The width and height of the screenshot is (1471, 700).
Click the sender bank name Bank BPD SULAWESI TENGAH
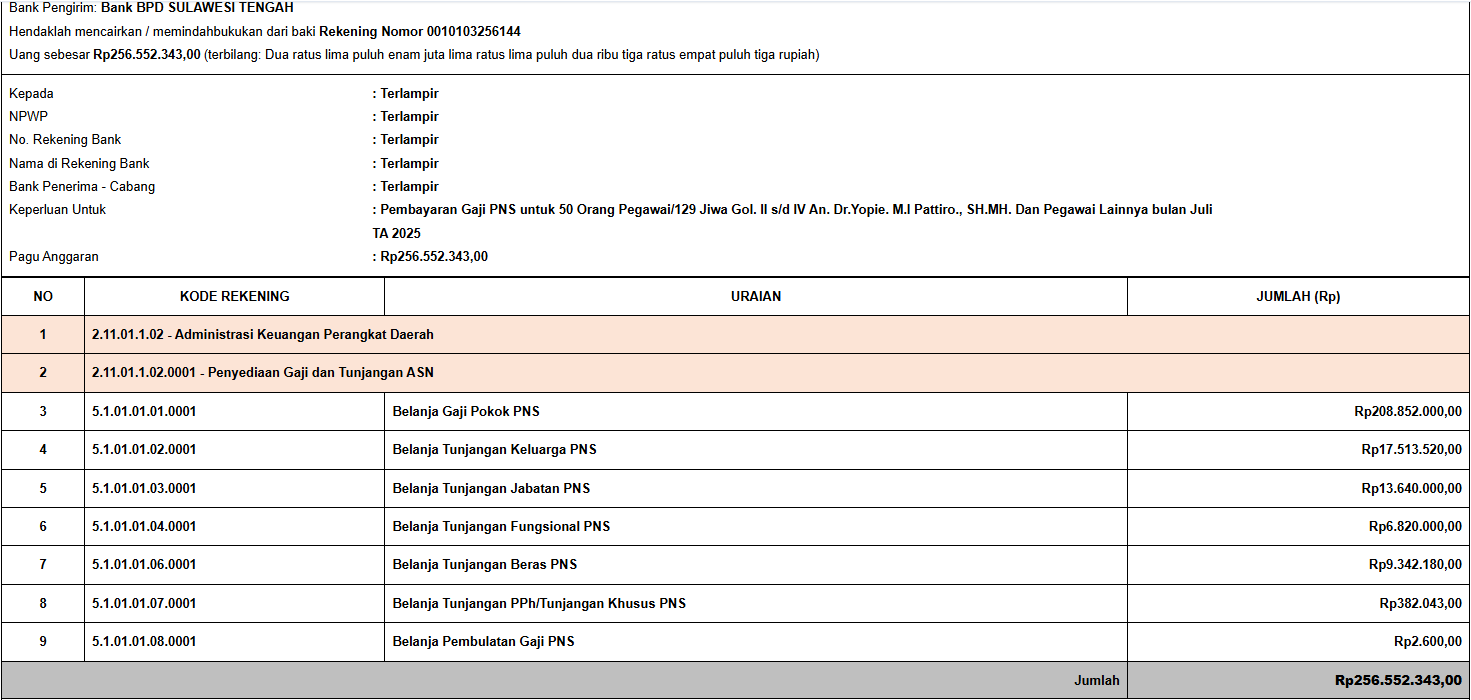tap(197, 8)
